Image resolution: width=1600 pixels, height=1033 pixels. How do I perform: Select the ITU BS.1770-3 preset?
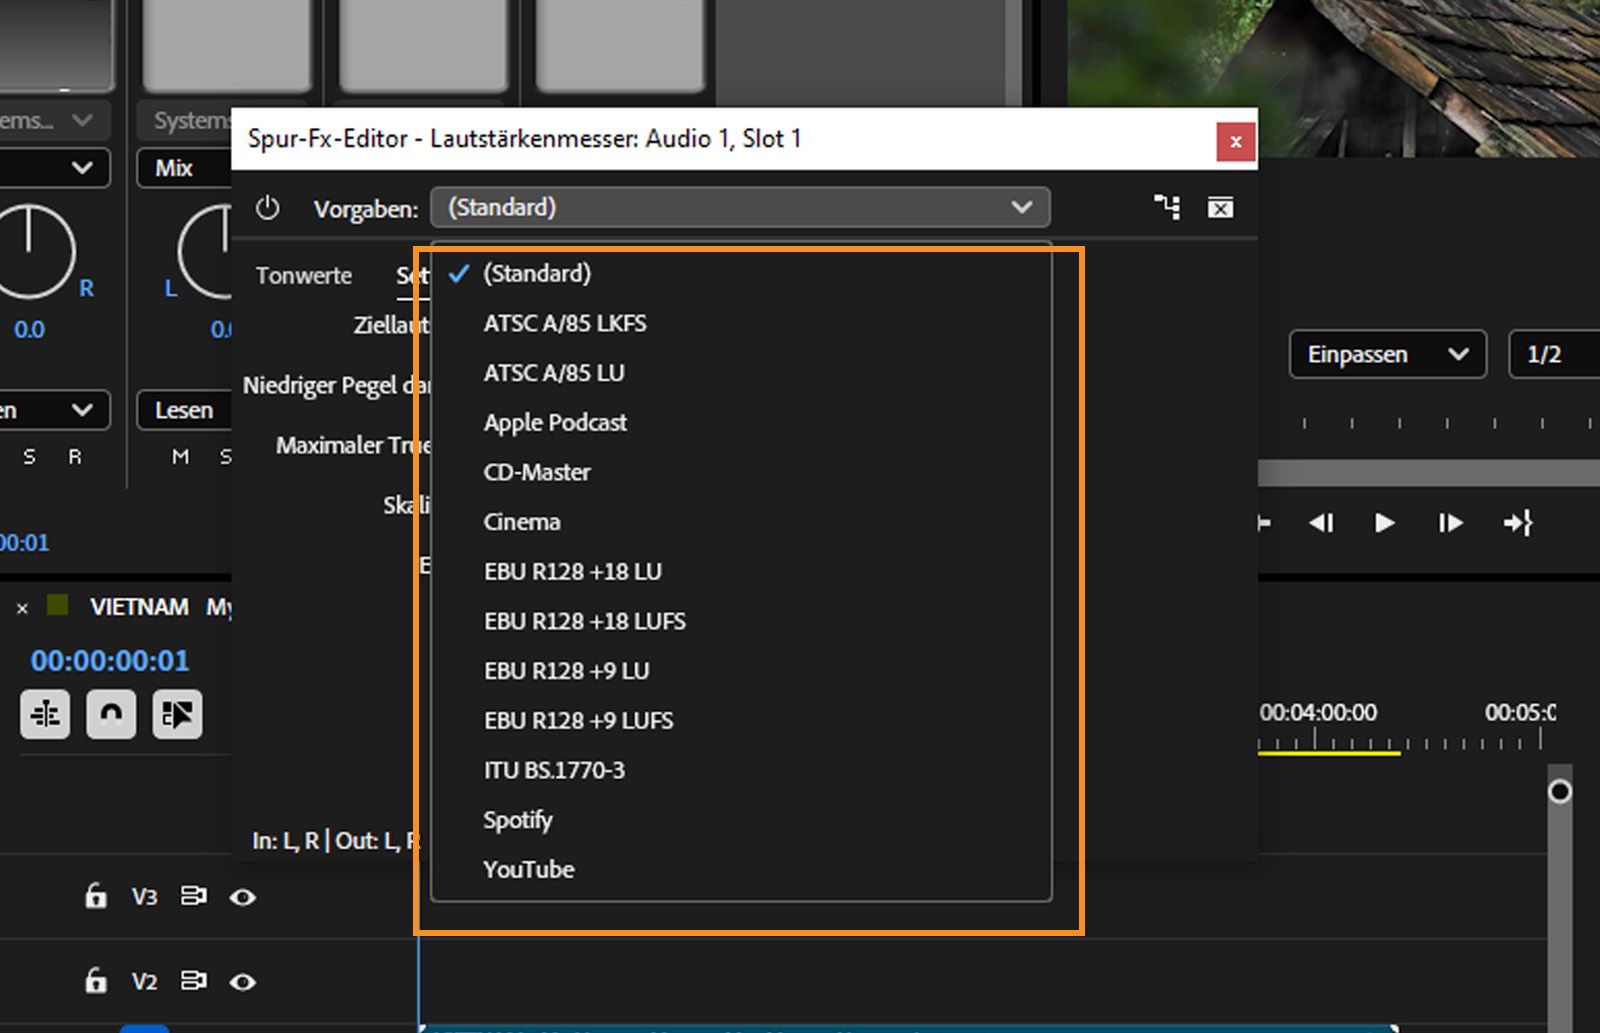741,770
